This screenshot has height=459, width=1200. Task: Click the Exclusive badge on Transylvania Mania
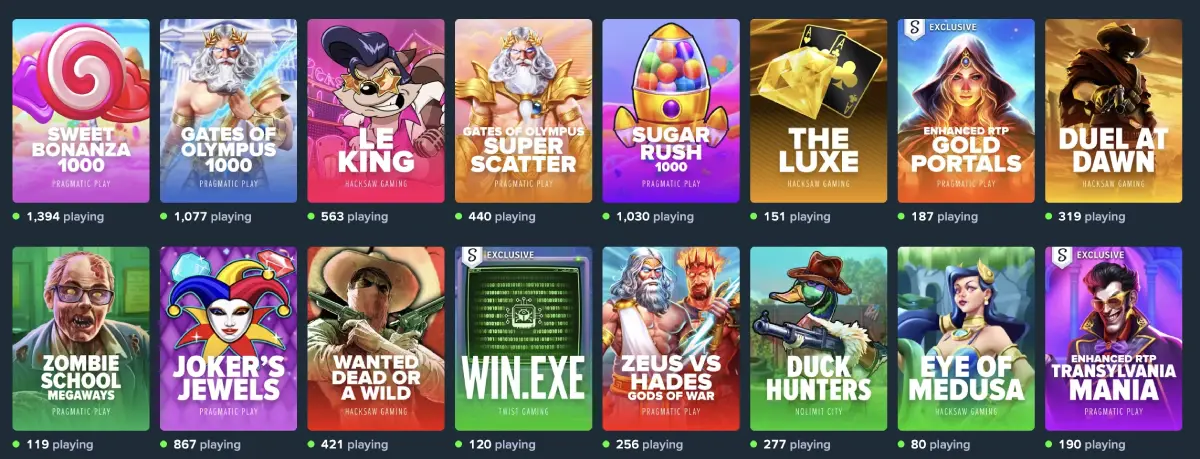[x=1088, y=256]
